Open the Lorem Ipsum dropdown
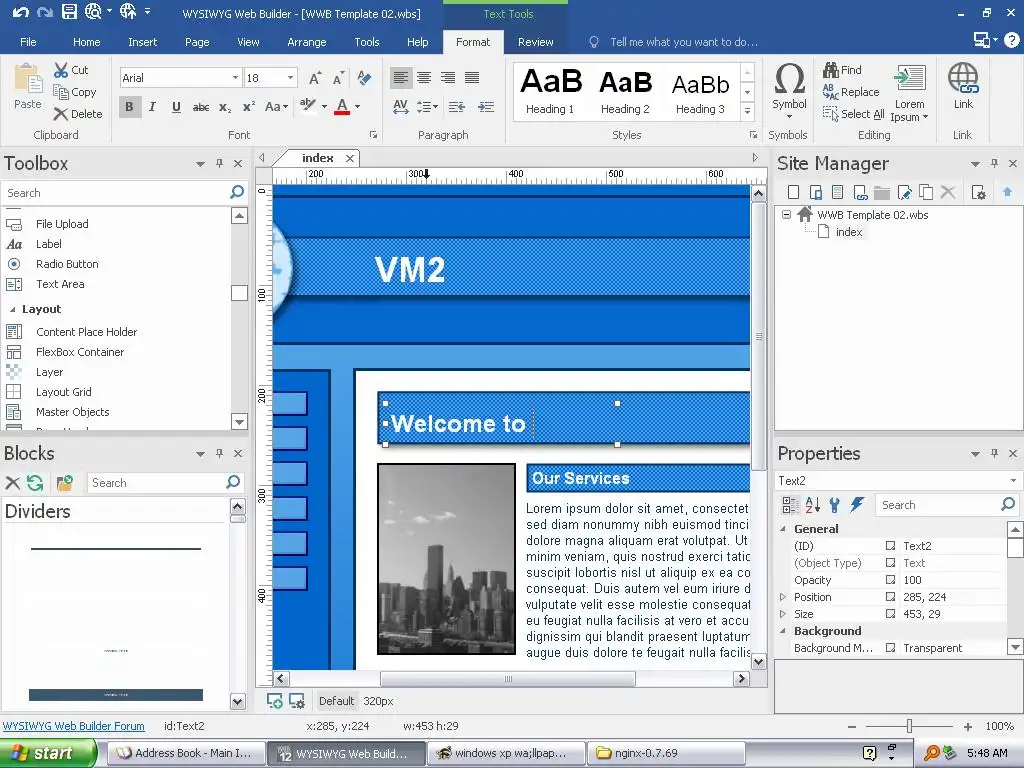This screenshot has height=768, width=1024. coord(909,93)
